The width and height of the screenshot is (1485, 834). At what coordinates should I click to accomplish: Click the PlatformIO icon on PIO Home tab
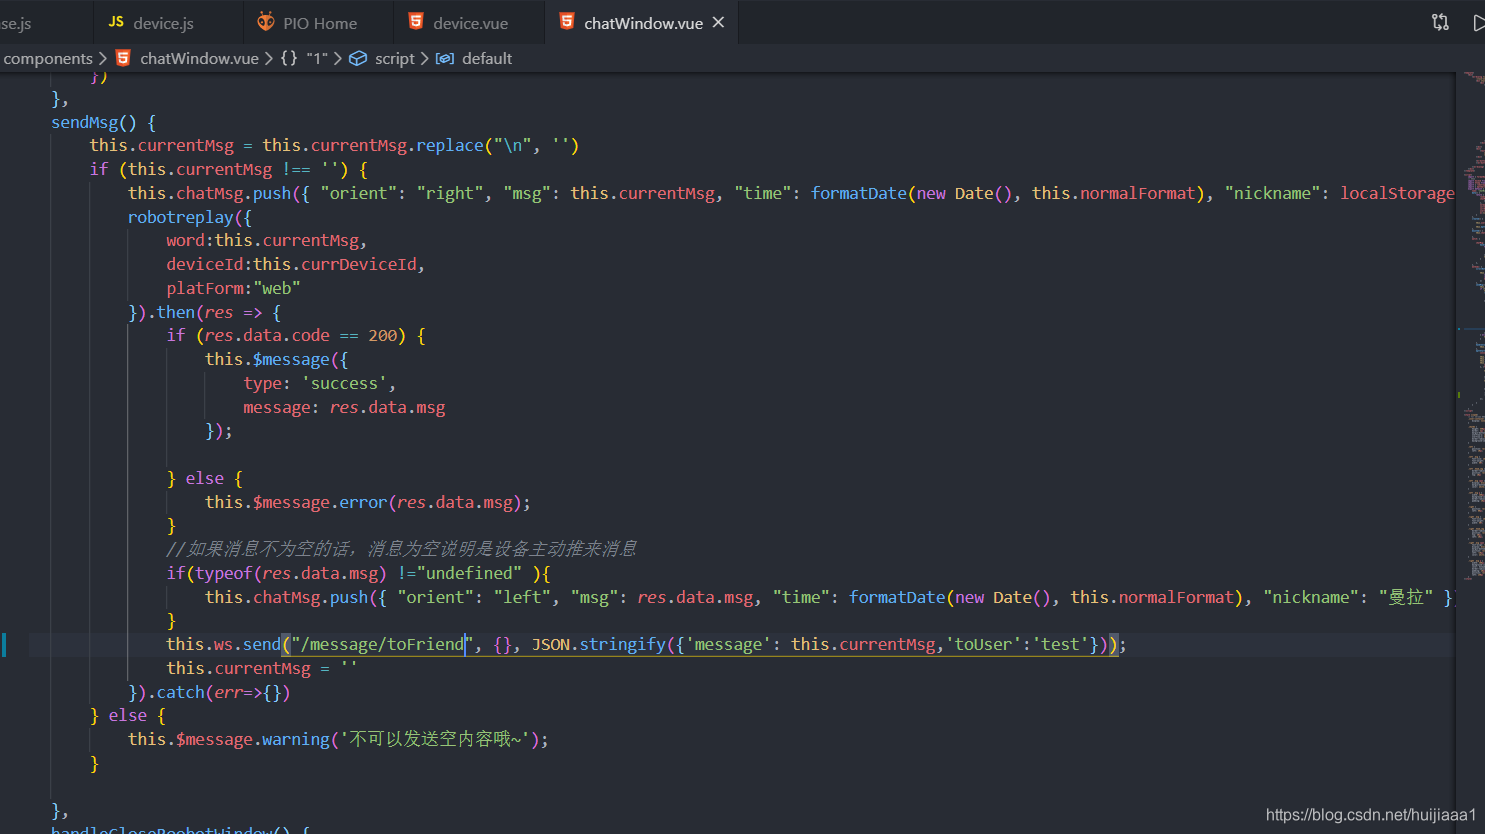click(265, 22)
